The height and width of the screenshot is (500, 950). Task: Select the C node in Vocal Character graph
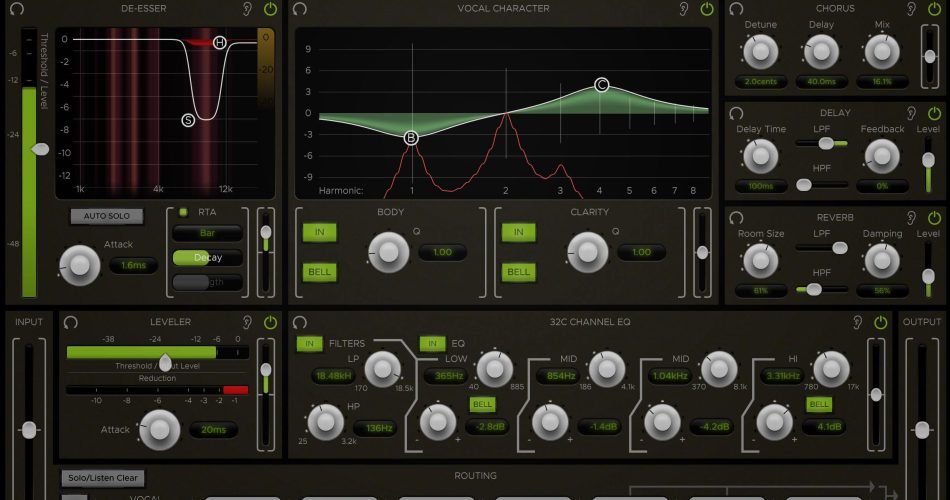[602, 85]
